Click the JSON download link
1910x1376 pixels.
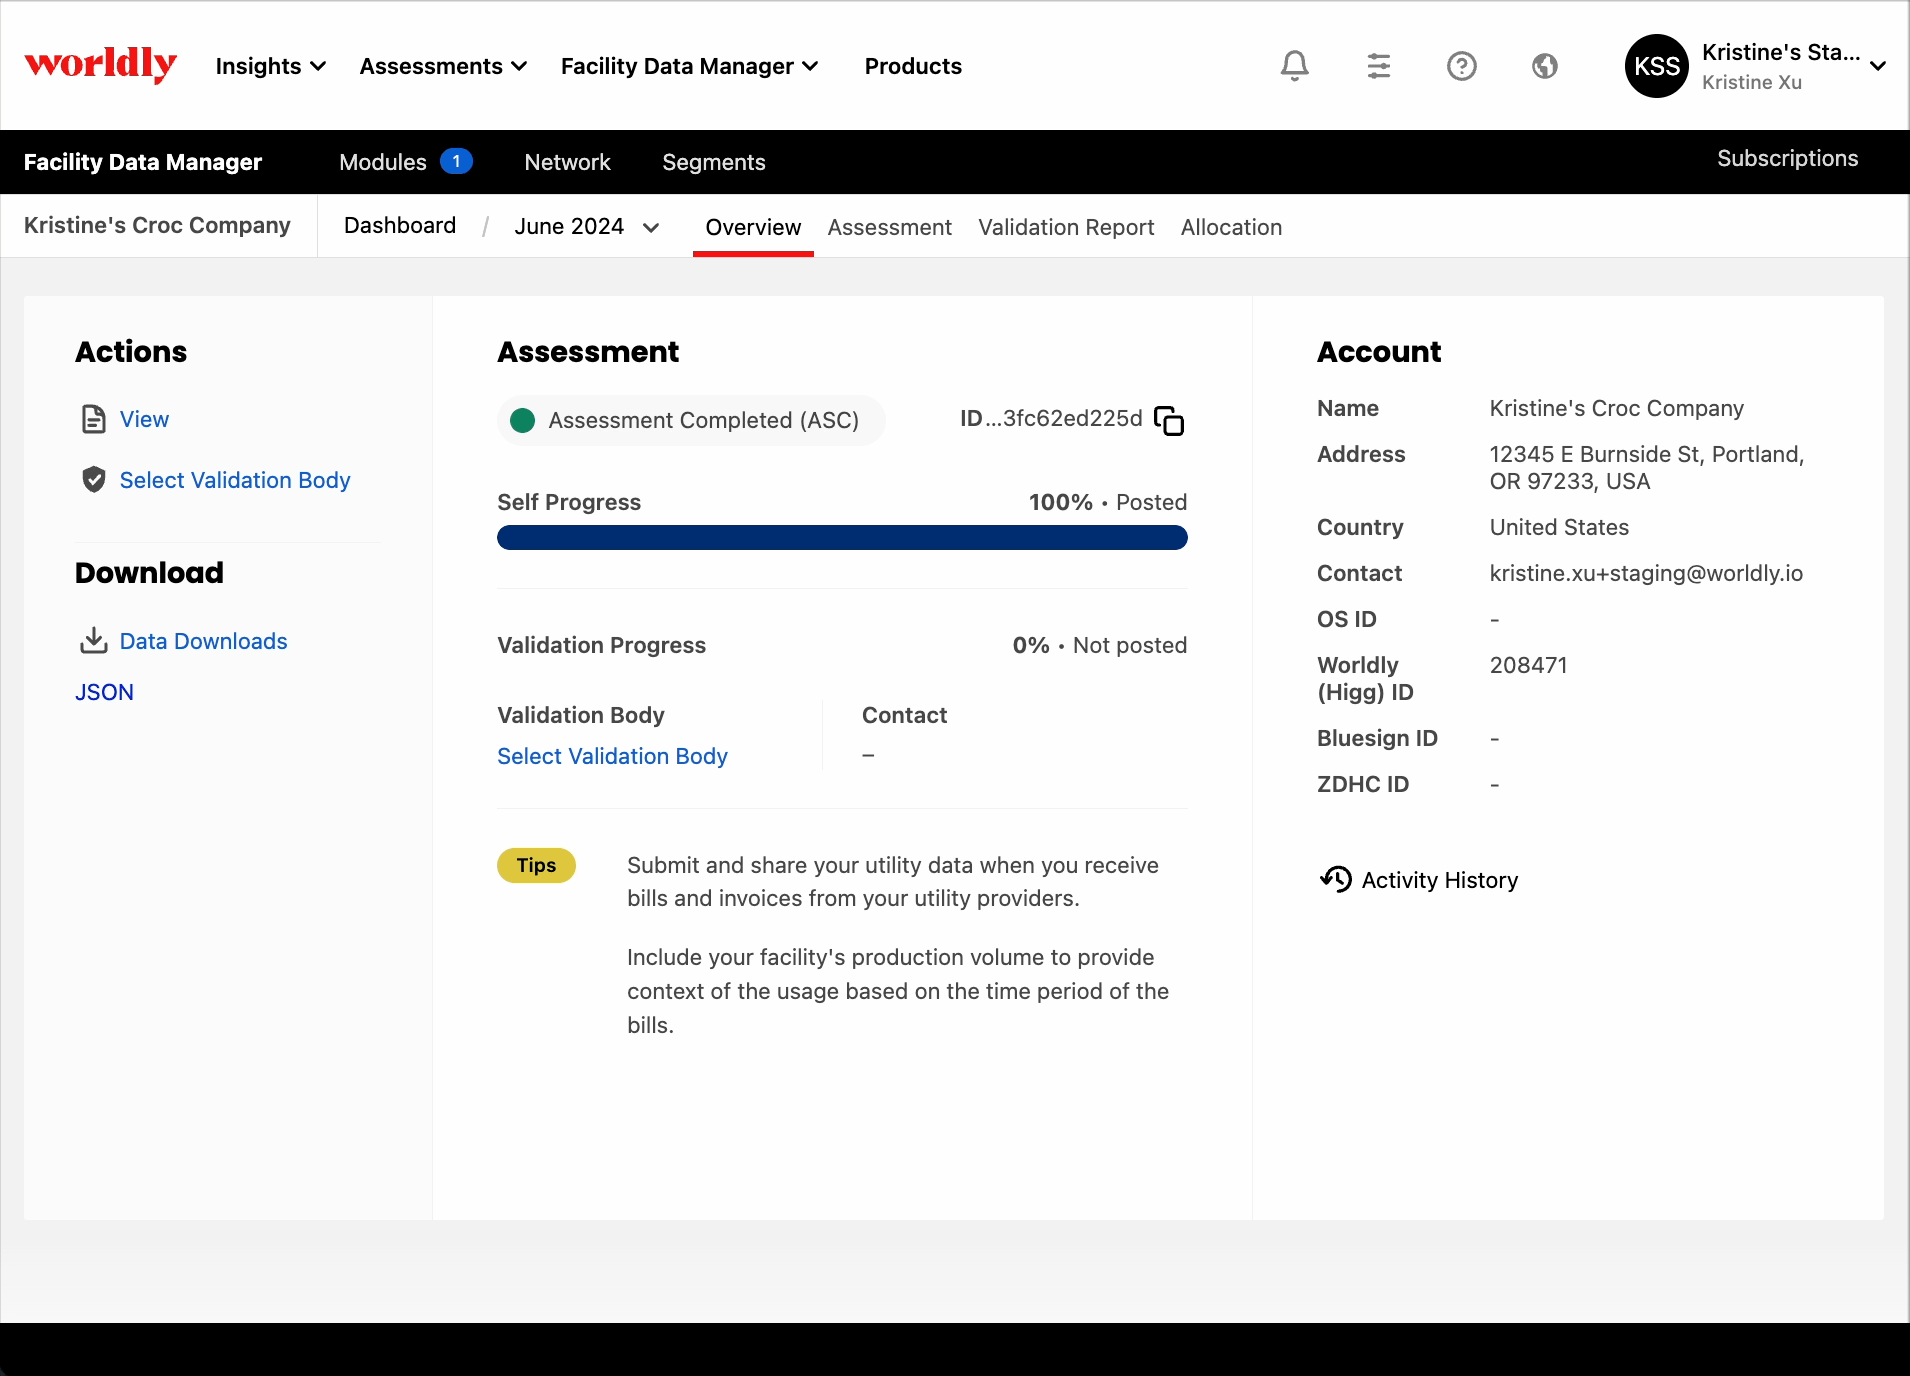pos(104,692)
